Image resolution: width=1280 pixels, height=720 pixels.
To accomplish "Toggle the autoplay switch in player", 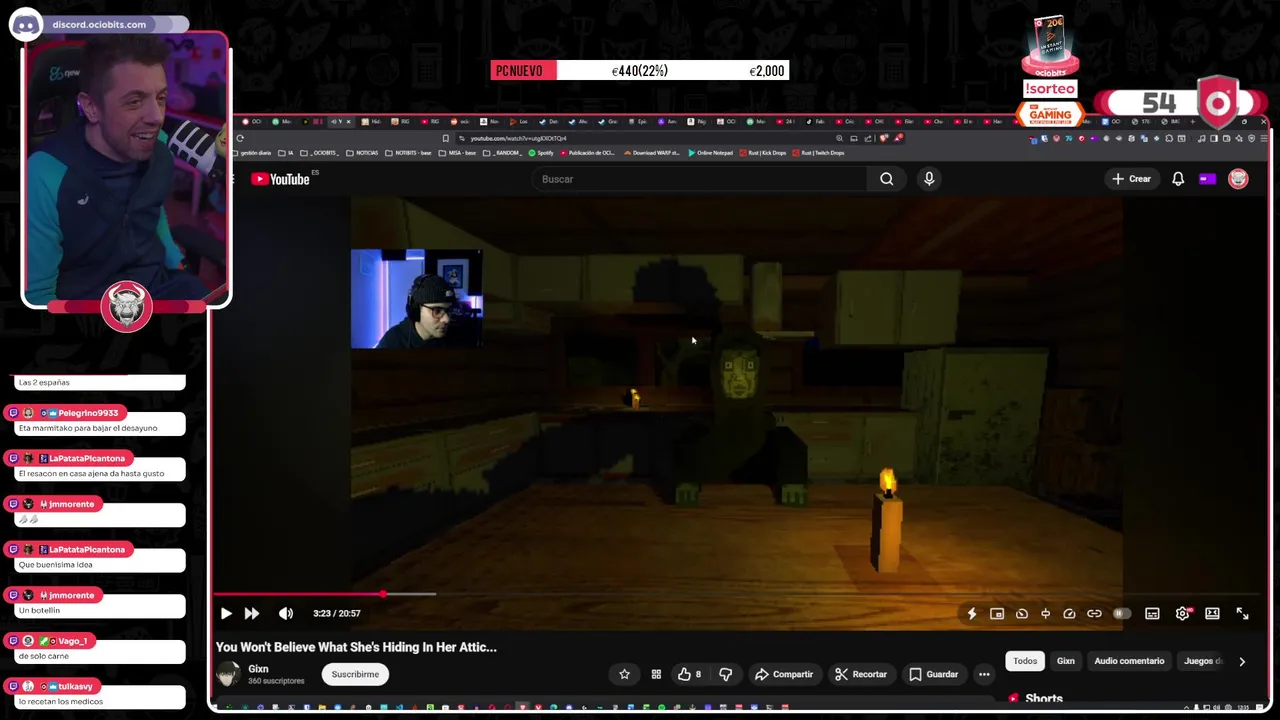I will click(x=1121, y=614).
